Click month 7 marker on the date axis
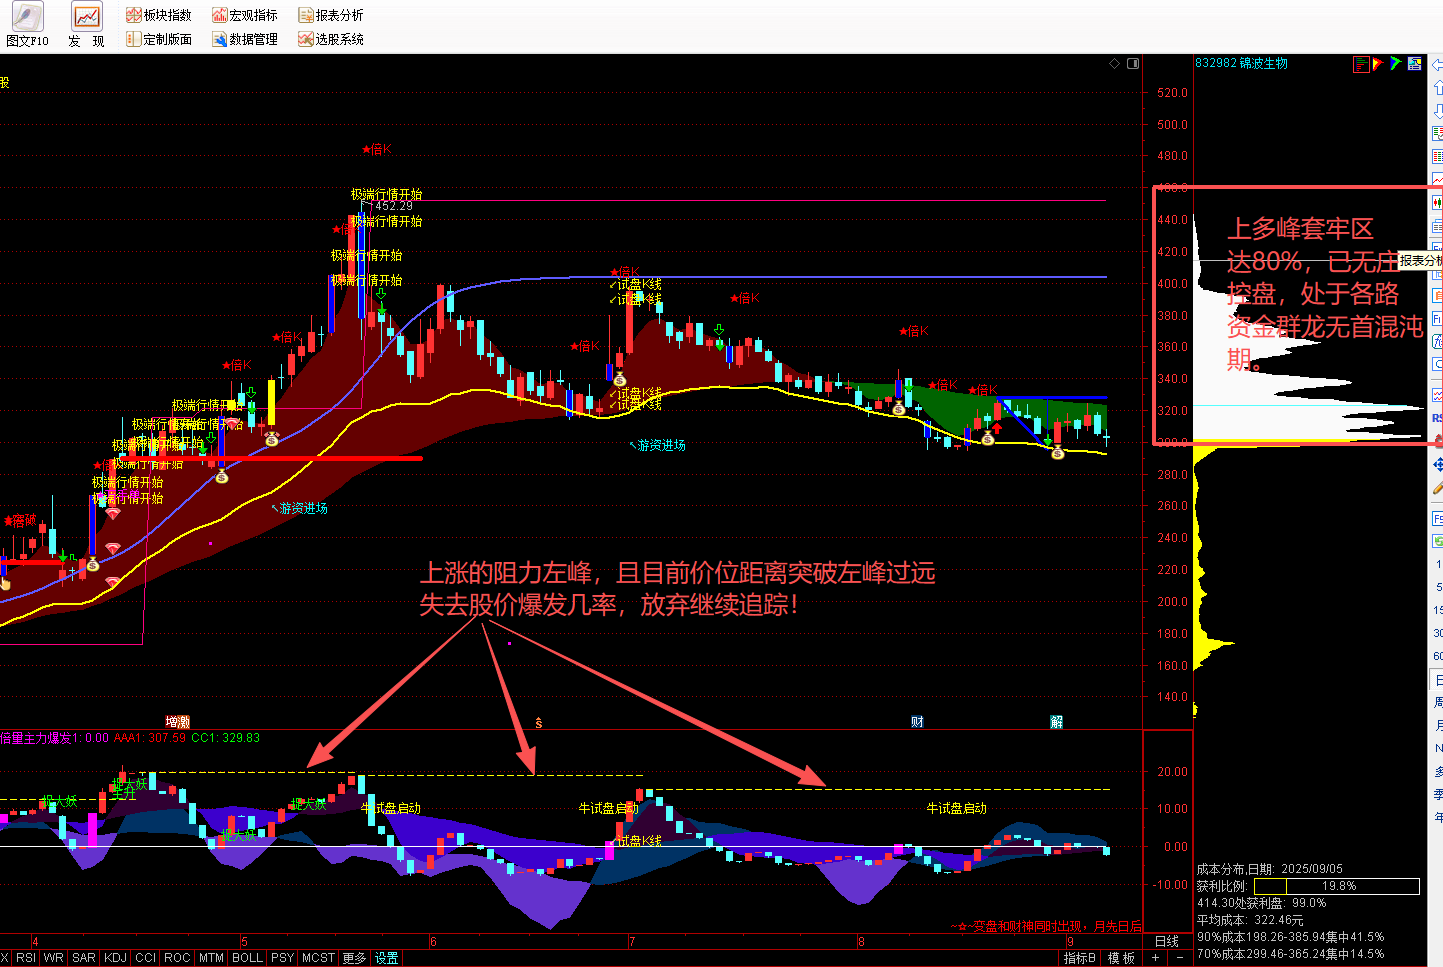Viewport: 1443px width, 967px height. click(x=631, y=941)
